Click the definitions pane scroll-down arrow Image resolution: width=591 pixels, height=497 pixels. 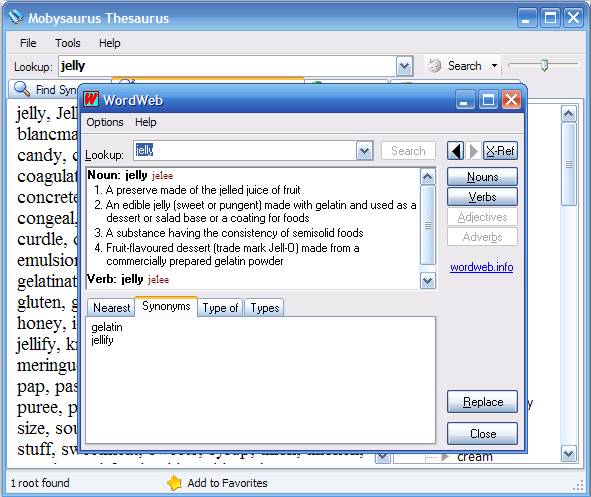point(427,281)
